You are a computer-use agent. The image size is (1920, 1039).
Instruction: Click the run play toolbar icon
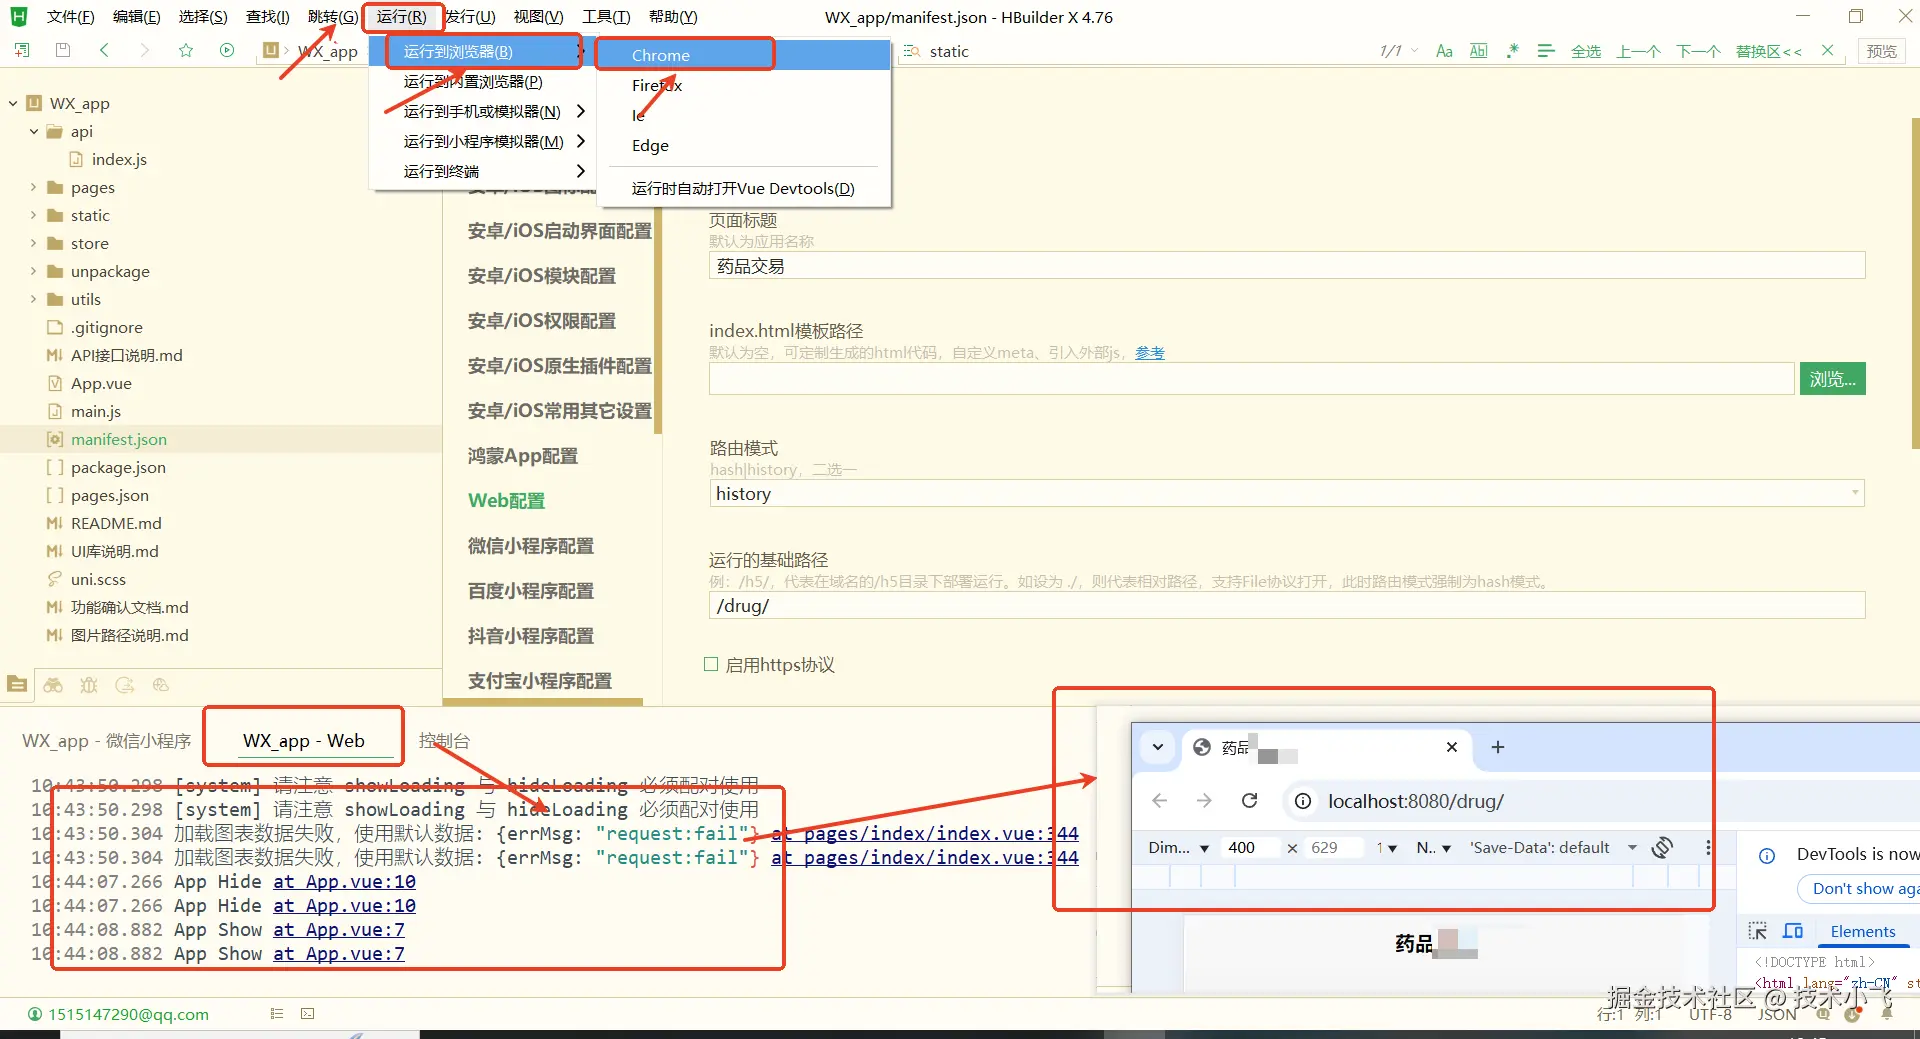227,50
